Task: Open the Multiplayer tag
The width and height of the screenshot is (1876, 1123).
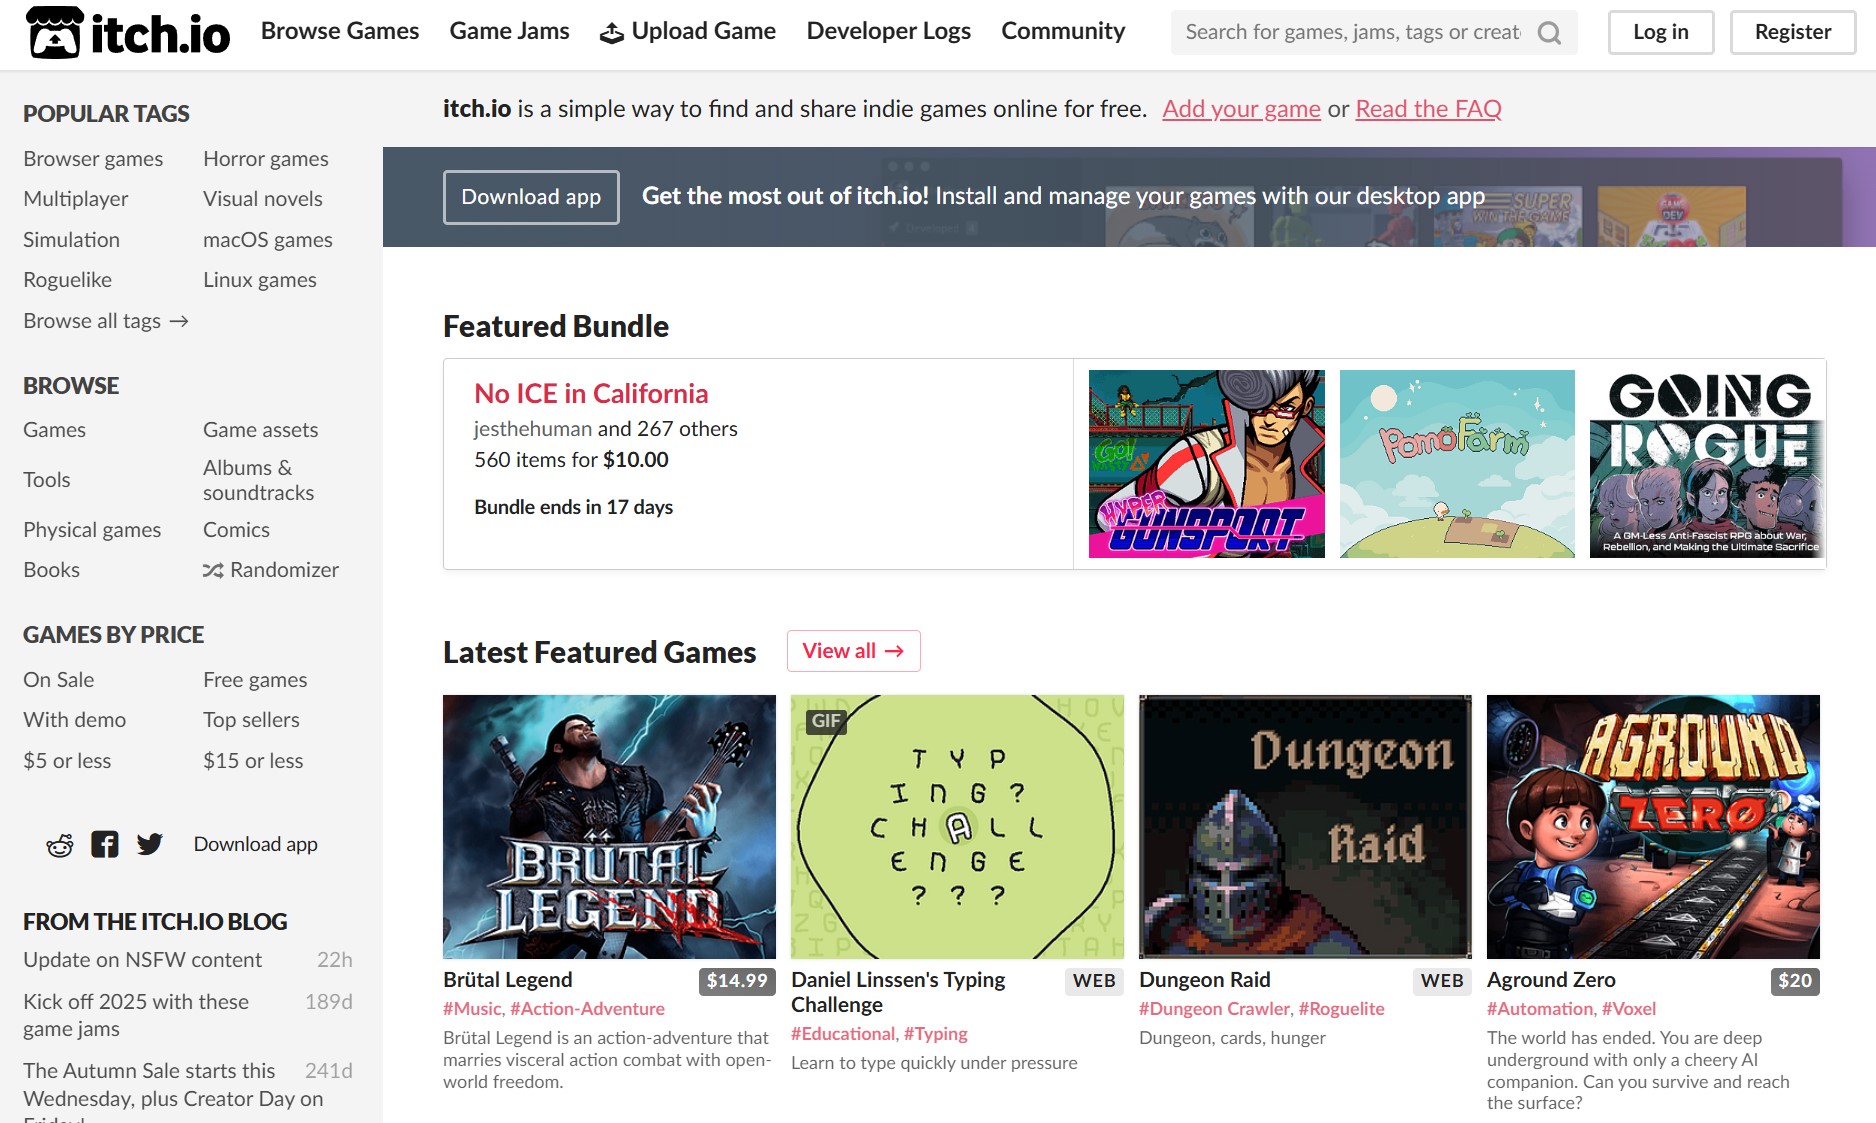Action: point(76,199)
